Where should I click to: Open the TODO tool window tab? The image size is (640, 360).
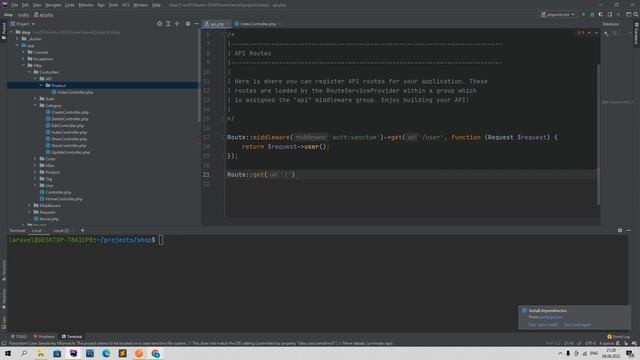[19, 337]
